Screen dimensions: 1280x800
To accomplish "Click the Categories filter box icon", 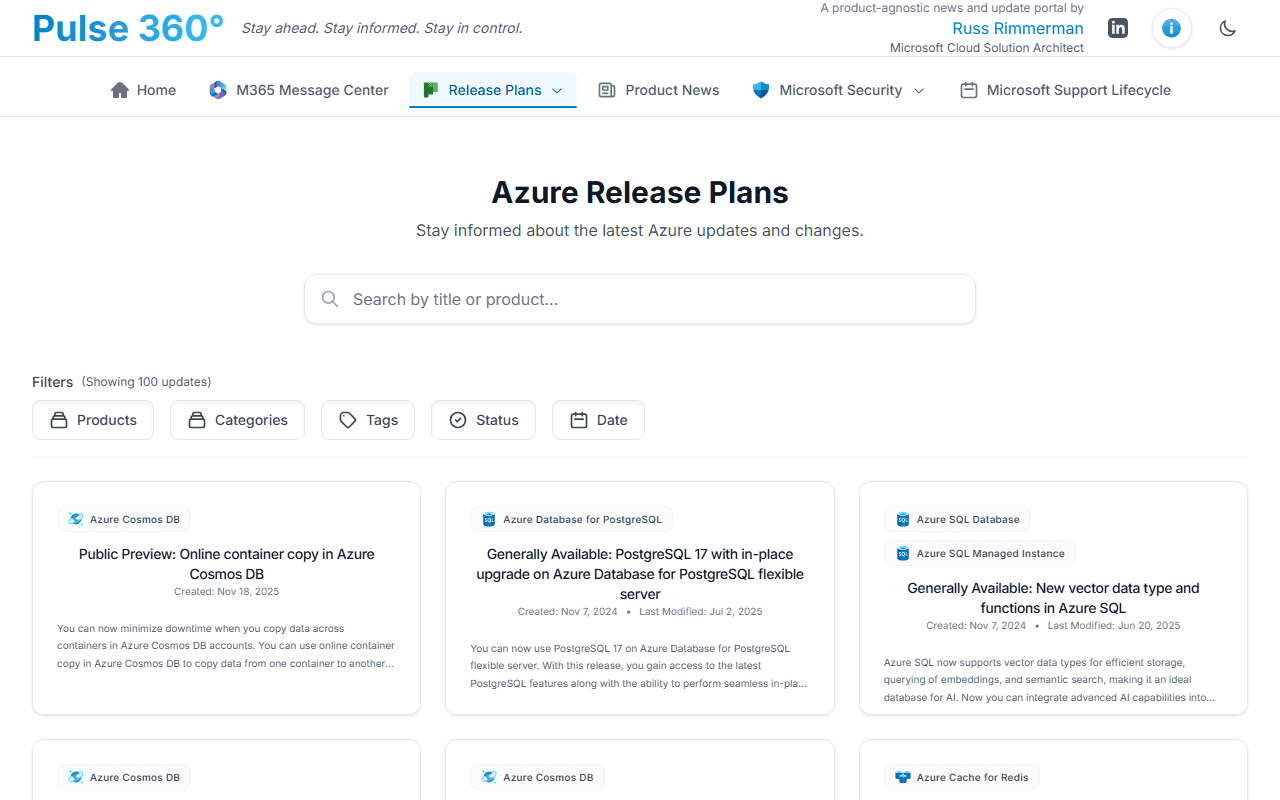I will click(197, 420).
